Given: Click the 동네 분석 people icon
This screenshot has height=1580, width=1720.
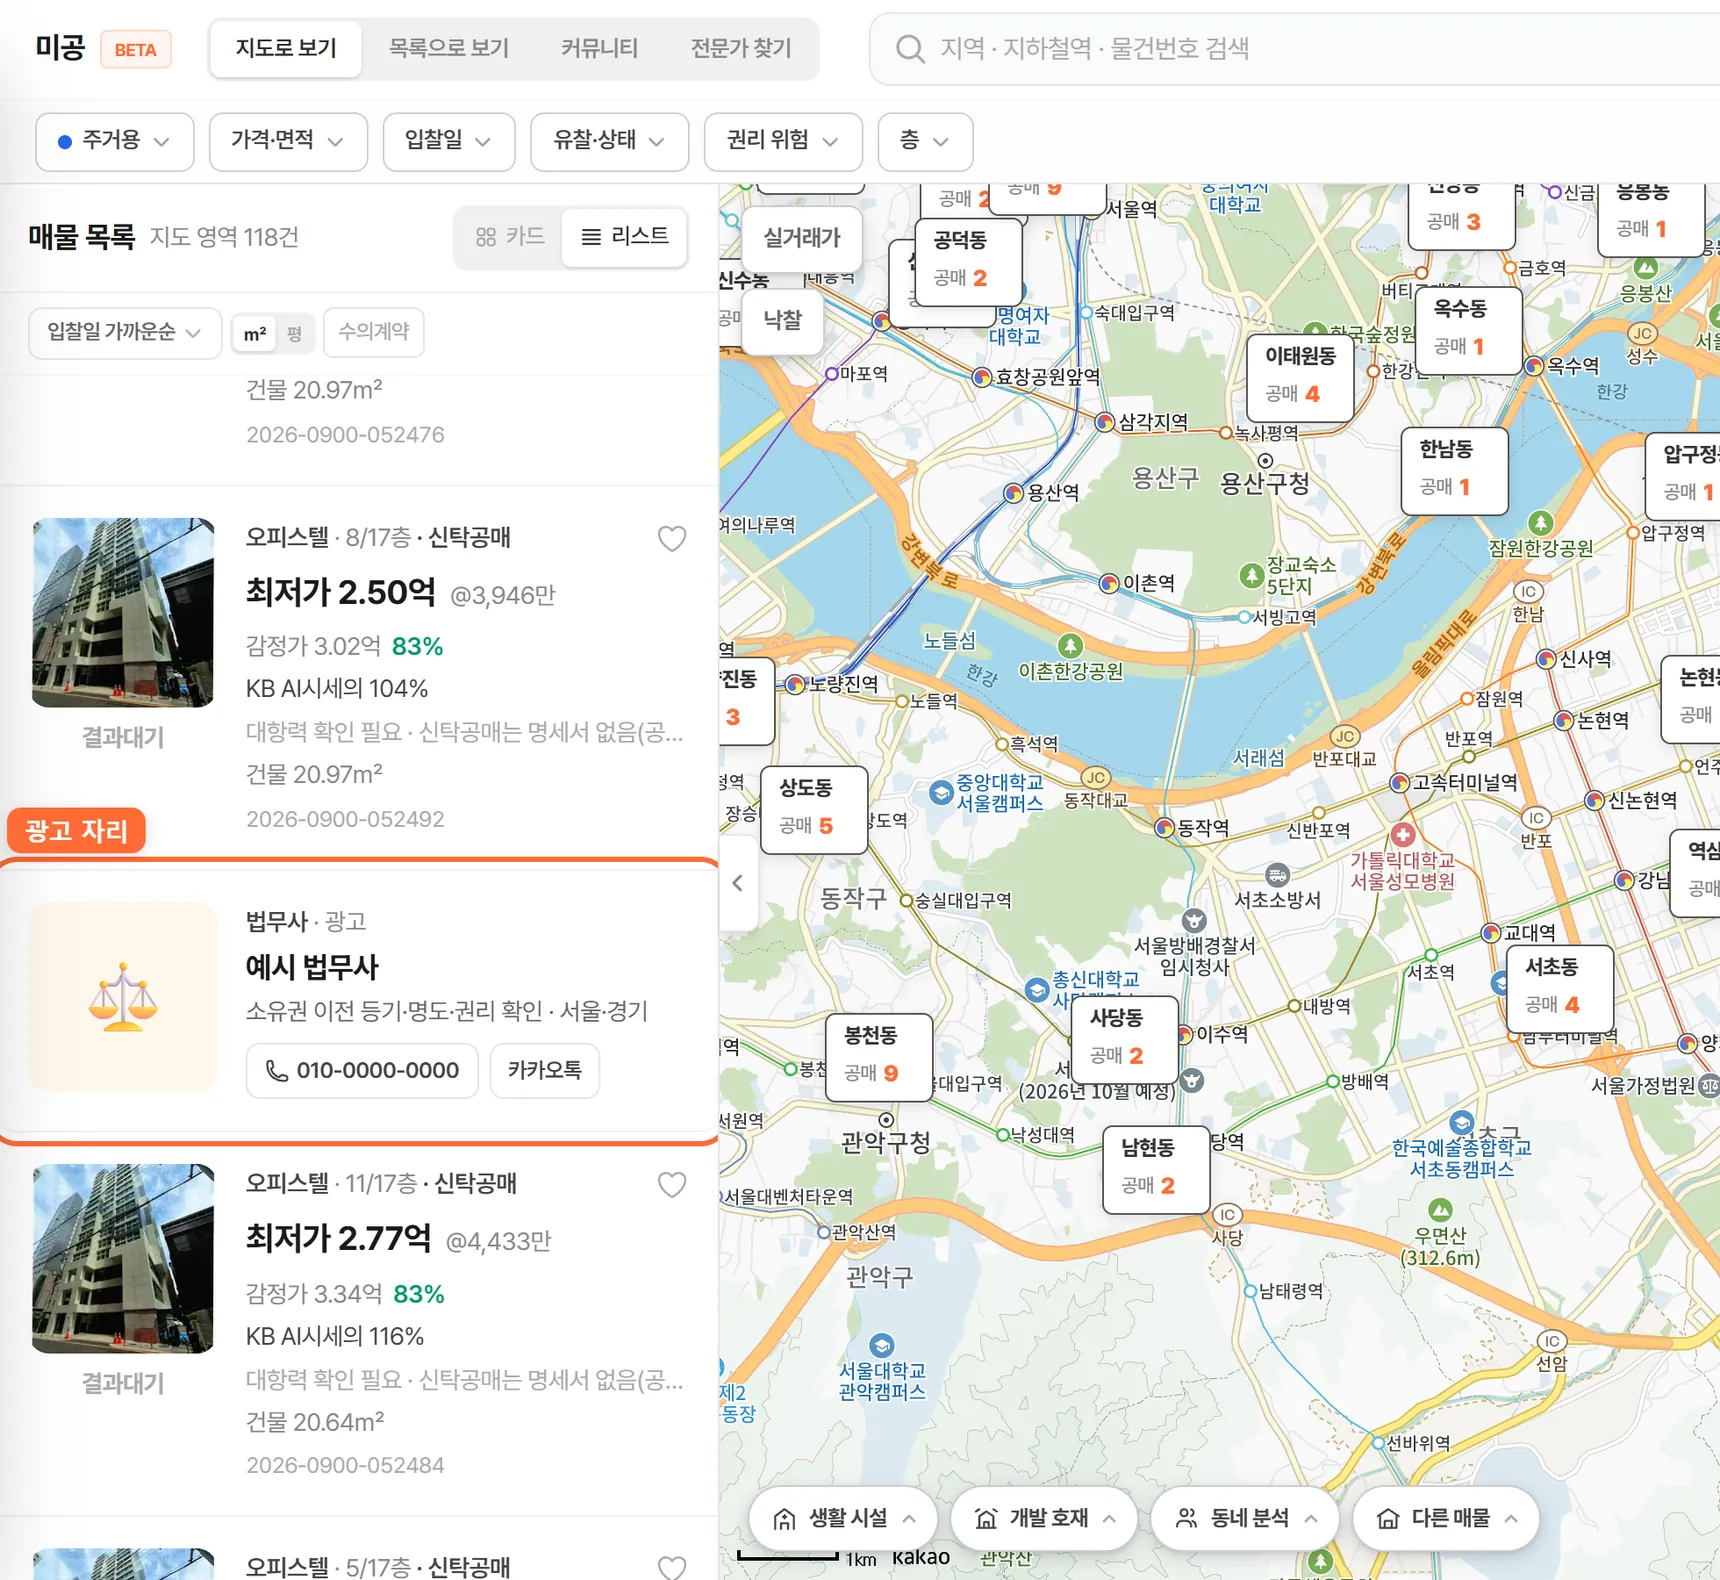Looking at the screenshot, I should pos(1187,1519).
